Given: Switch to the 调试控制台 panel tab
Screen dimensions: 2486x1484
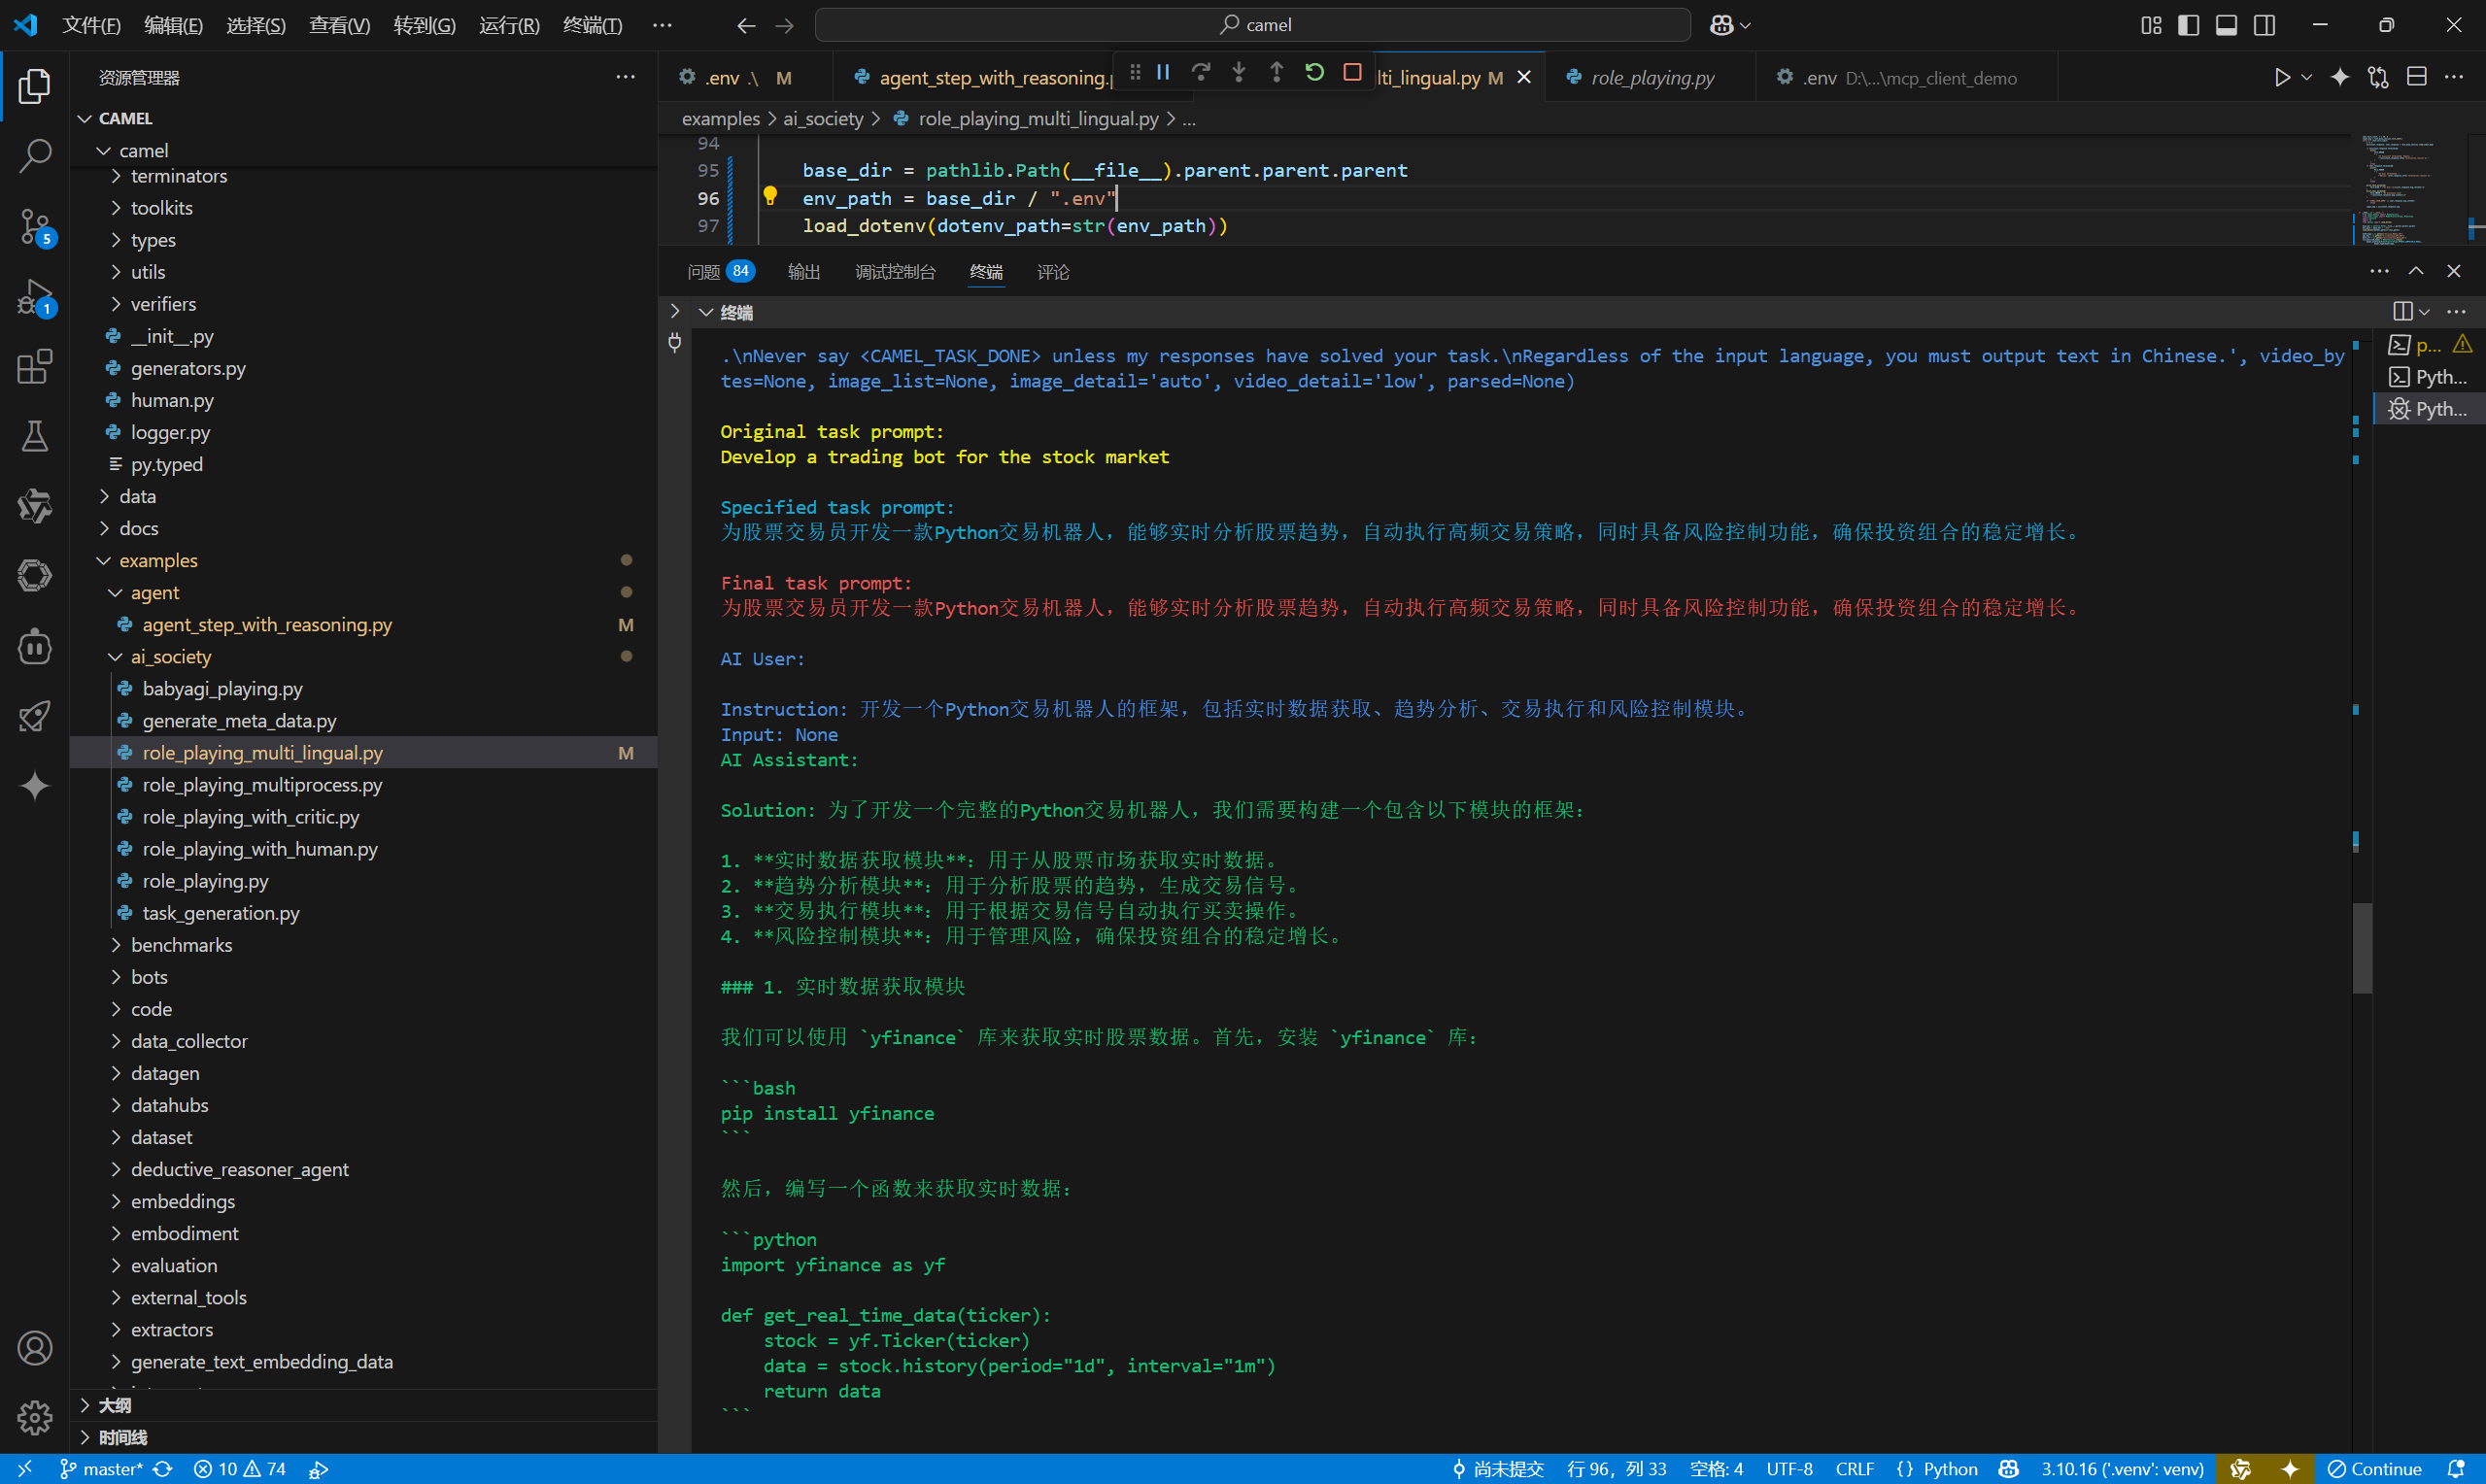Looking at the screenshot, I should (x=895, y=272).
